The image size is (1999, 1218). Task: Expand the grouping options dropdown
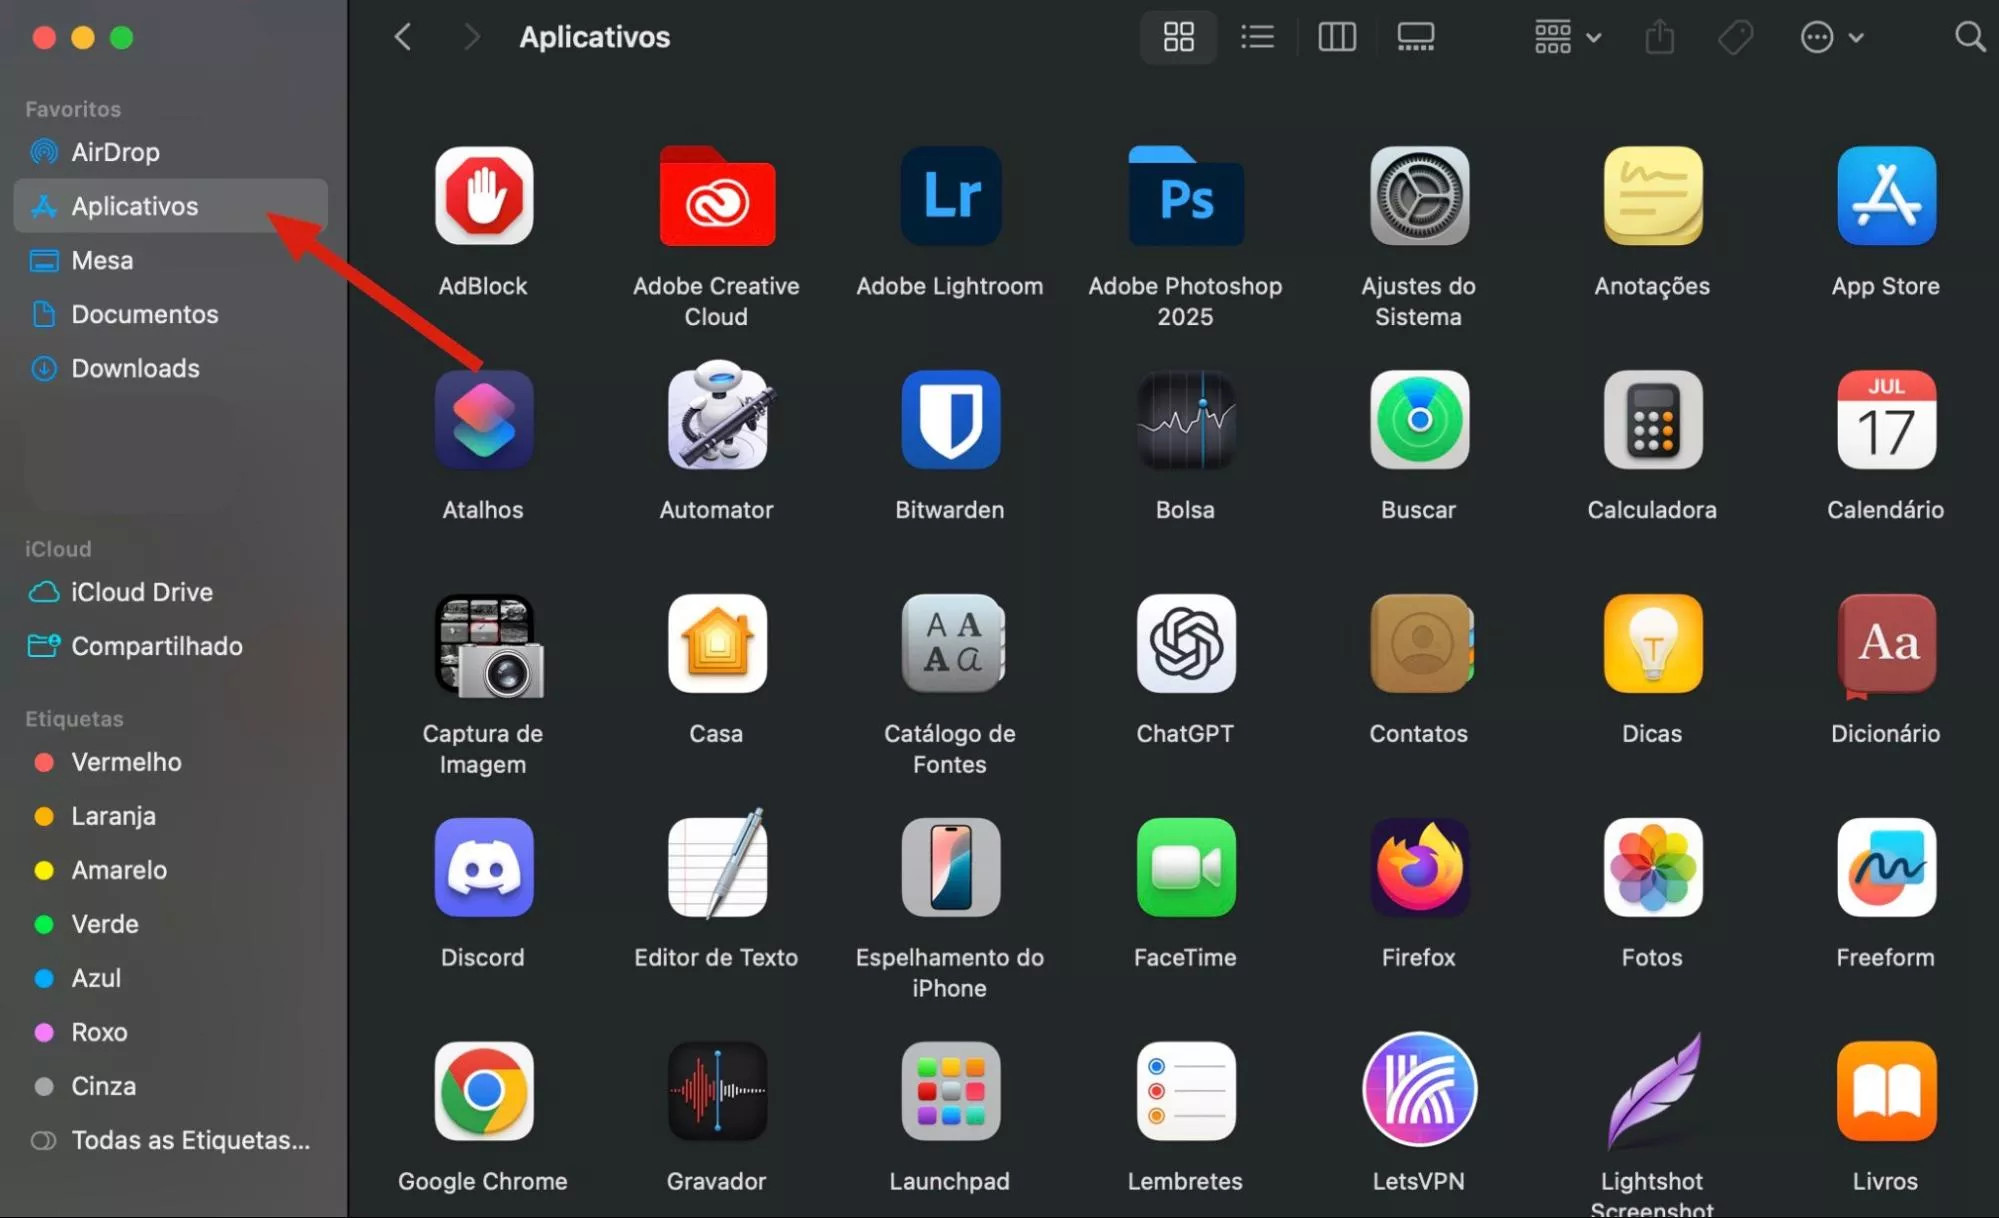tap(1567, 38)
